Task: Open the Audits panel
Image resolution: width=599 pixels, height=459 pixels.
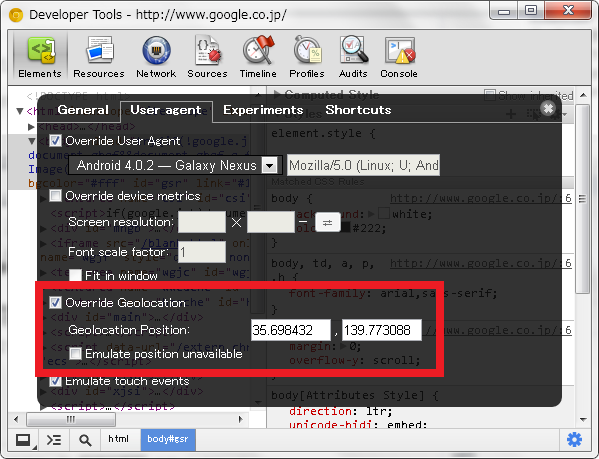Action: pyautogui.click(x=353, y=58)
